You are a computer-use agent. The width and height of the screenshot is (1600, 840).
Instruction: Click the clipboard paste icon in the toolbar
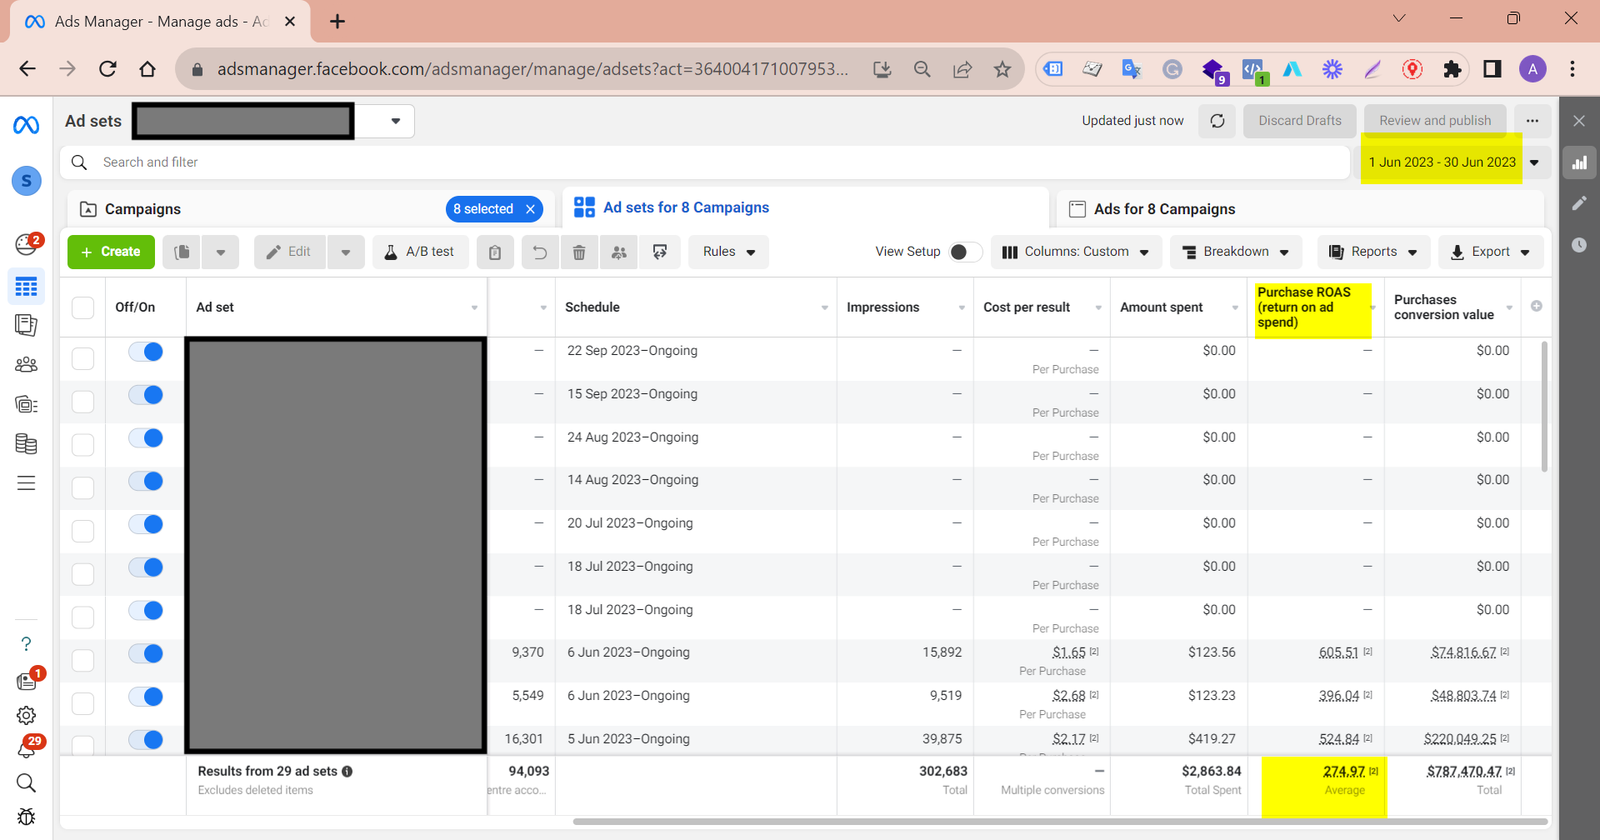[495, 252]
